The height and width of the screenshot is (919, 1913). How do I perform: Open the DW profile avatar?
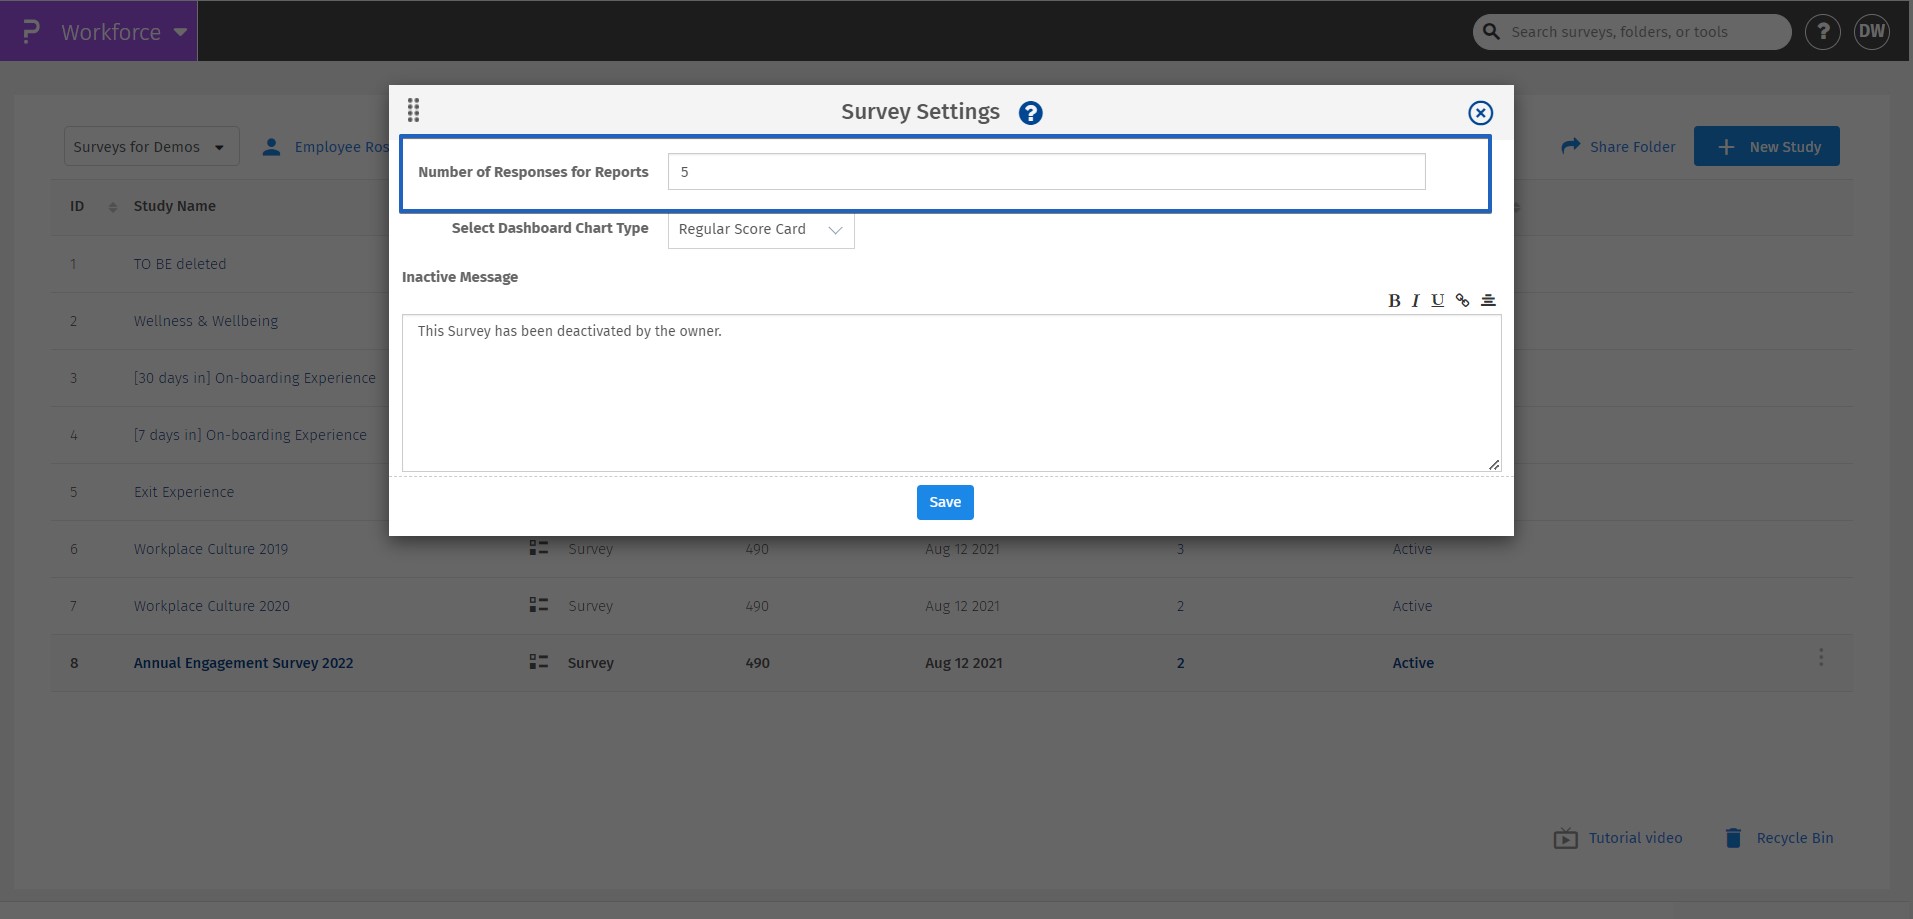(x=1871, y=31)
